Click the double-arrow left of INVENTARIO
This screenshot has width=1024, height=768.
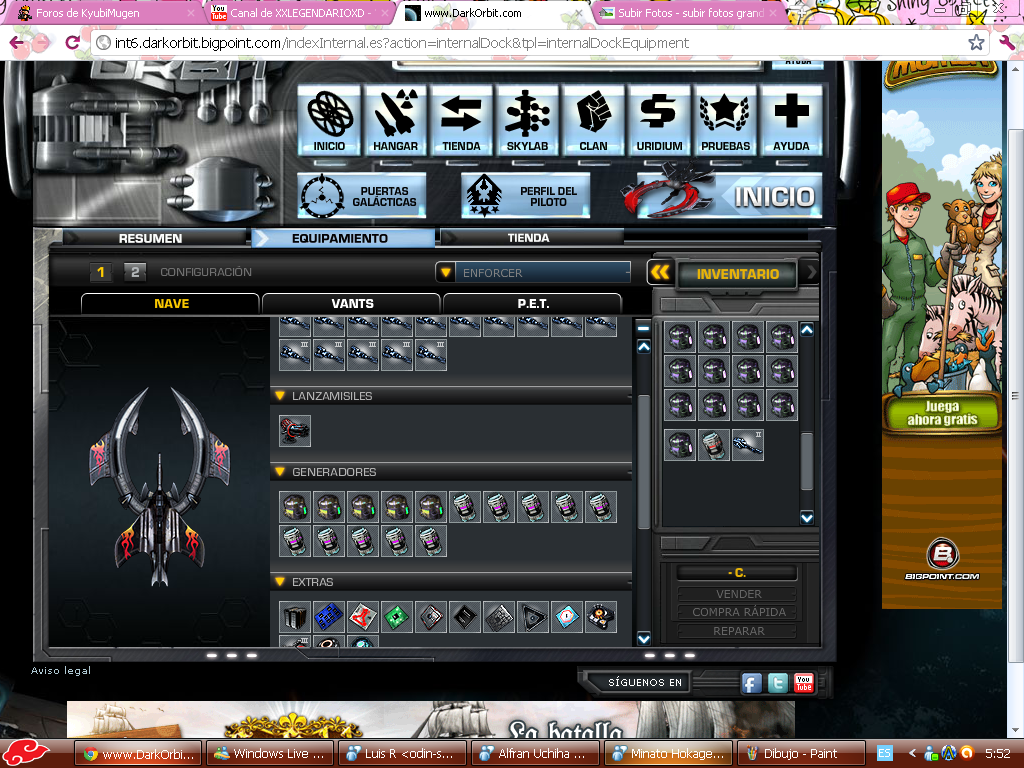point(660,272)
